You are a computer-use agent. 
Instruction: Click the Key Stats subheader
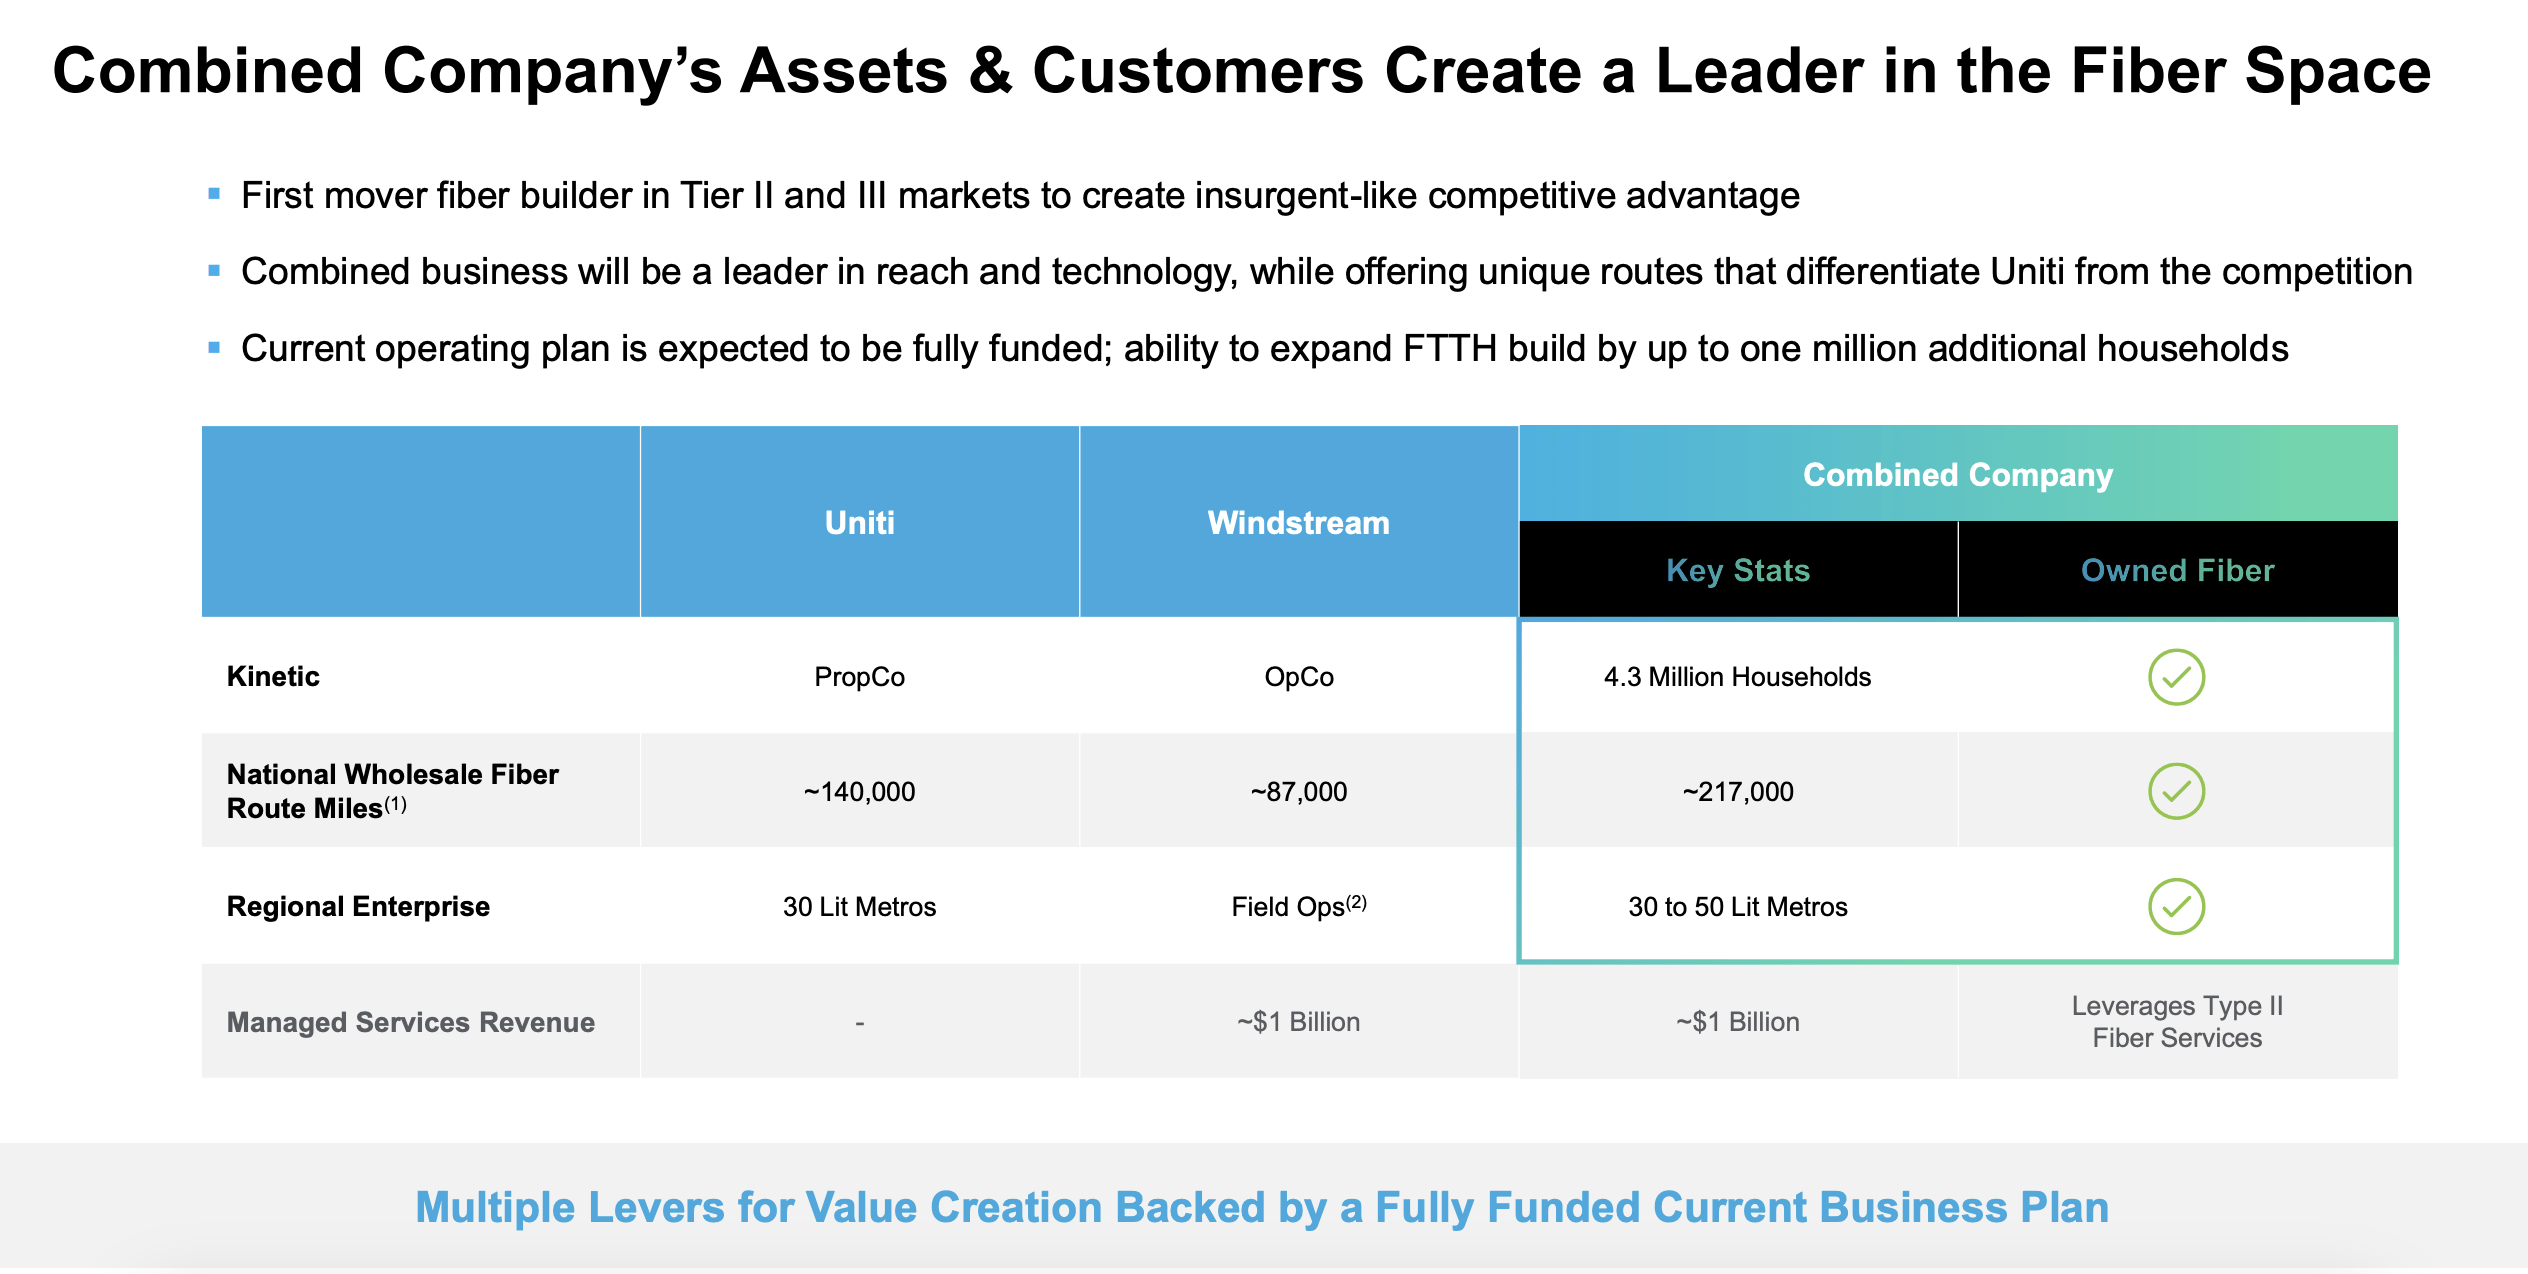tap(1738, 570)
